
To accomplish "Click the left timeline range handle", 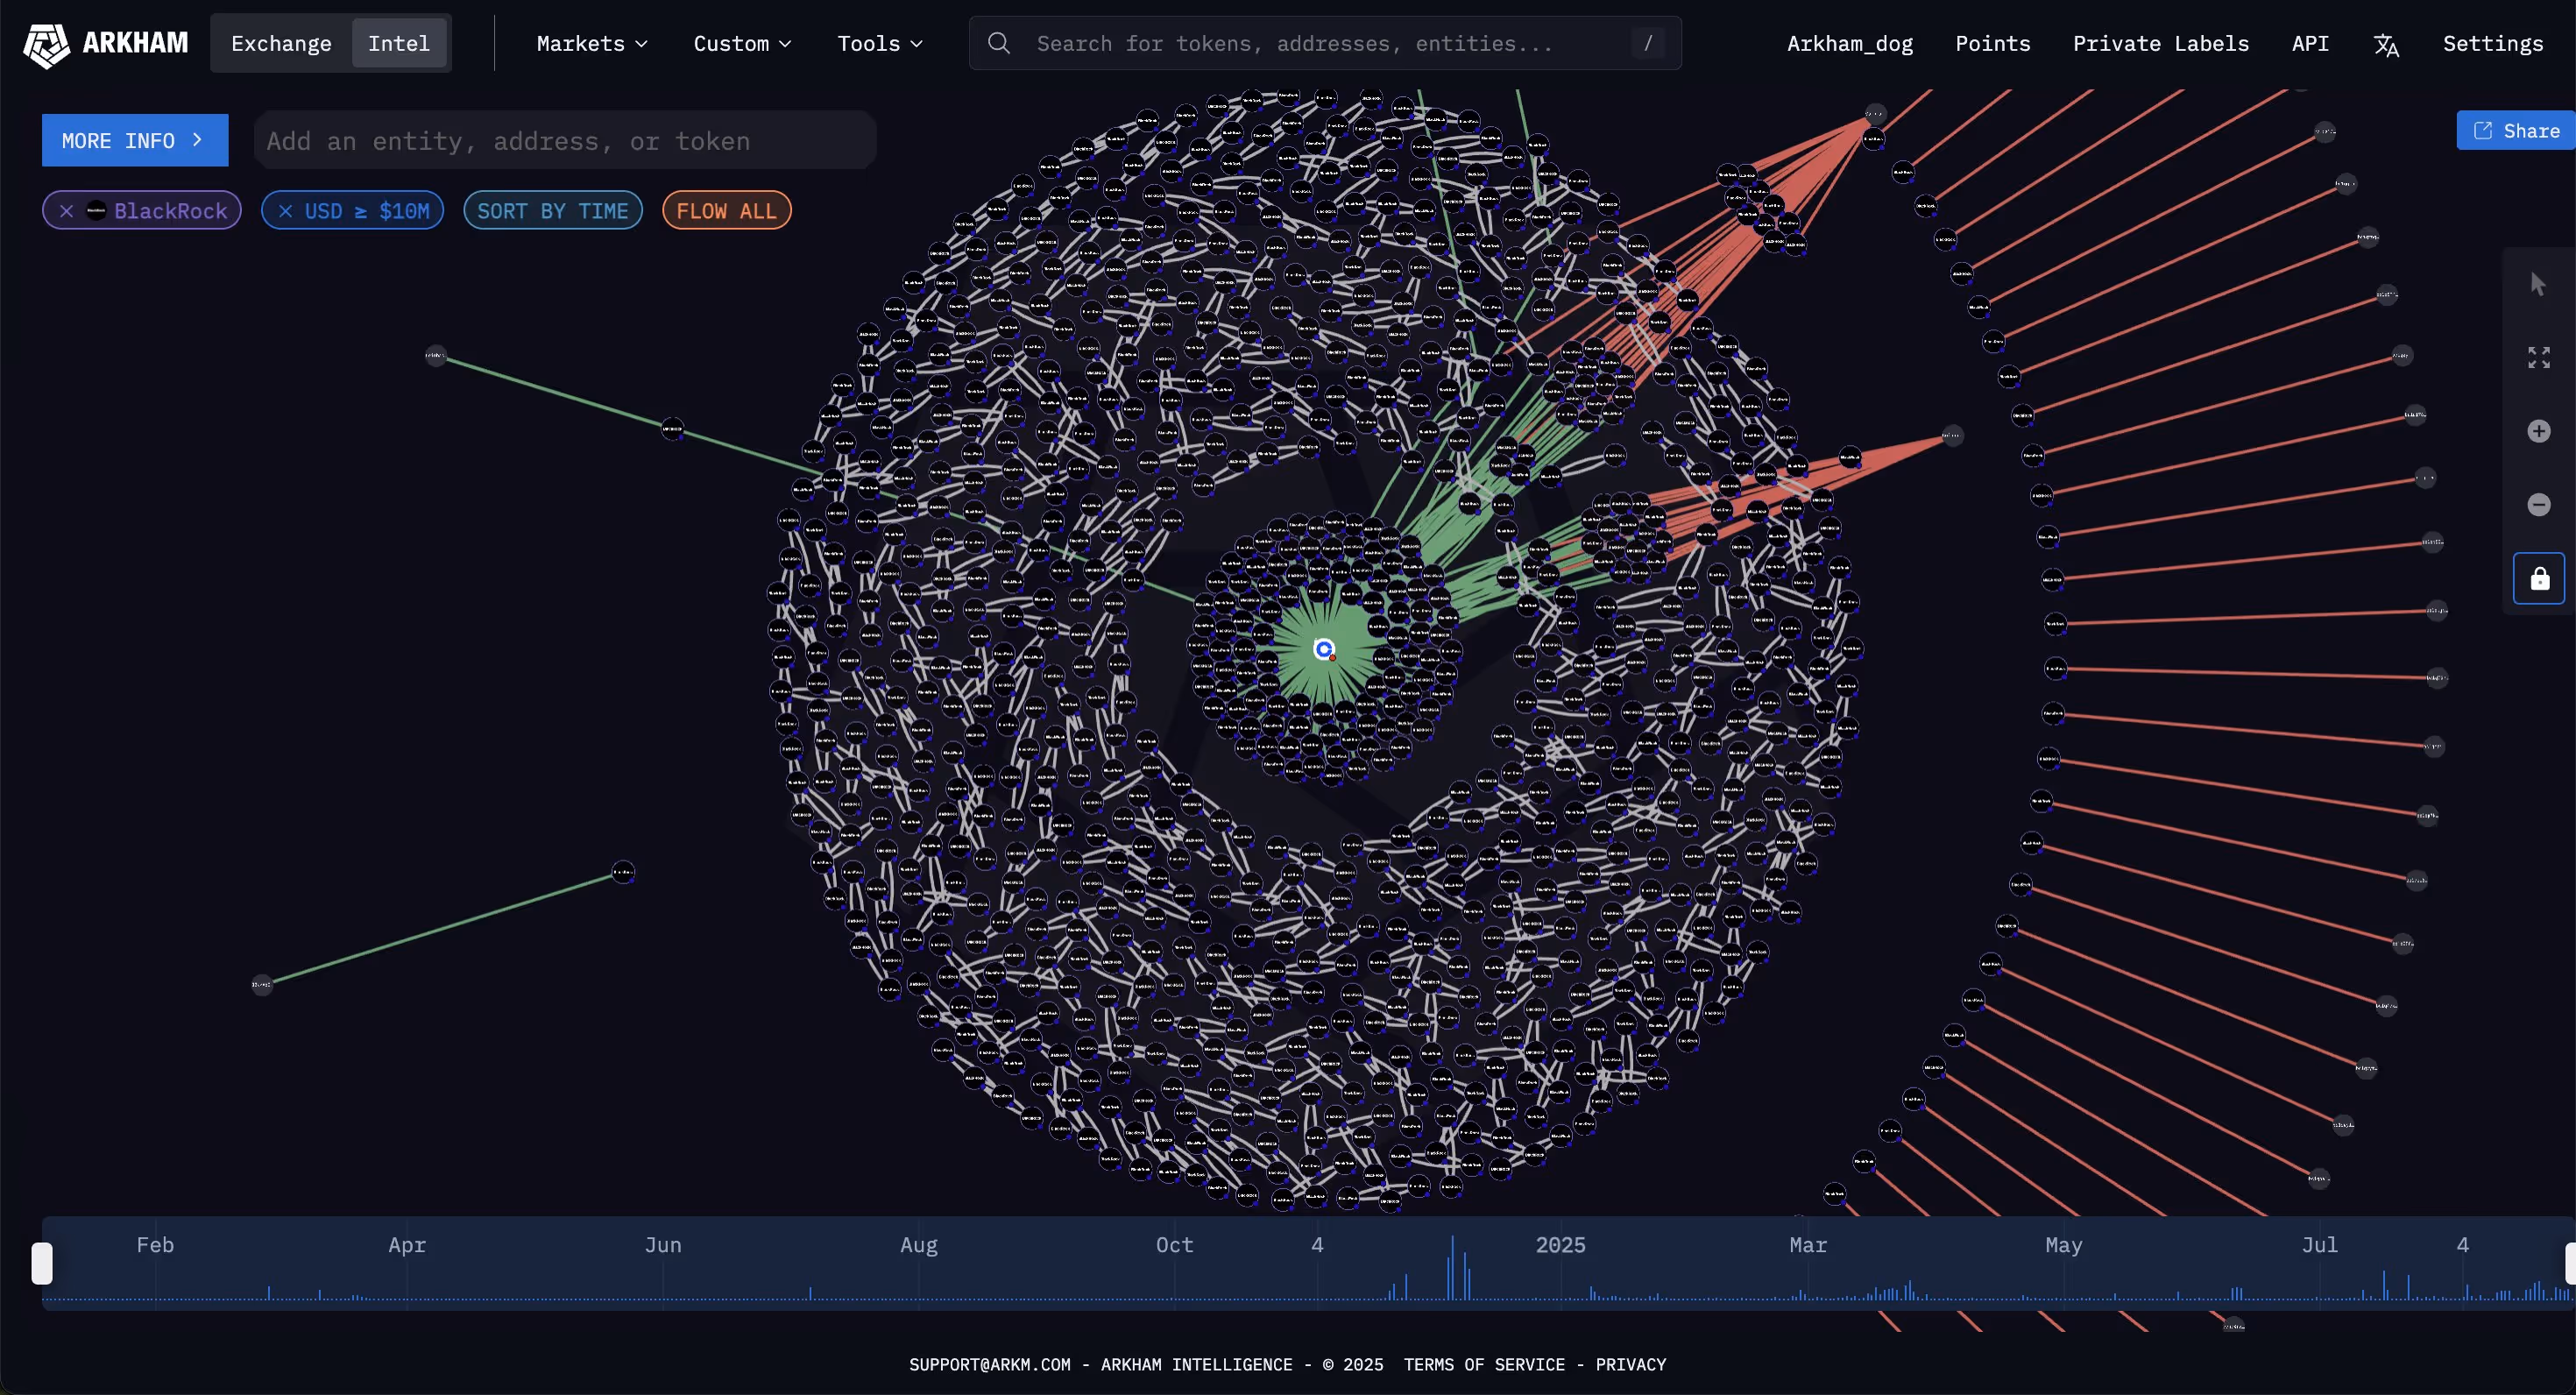I will (42, 1263).
